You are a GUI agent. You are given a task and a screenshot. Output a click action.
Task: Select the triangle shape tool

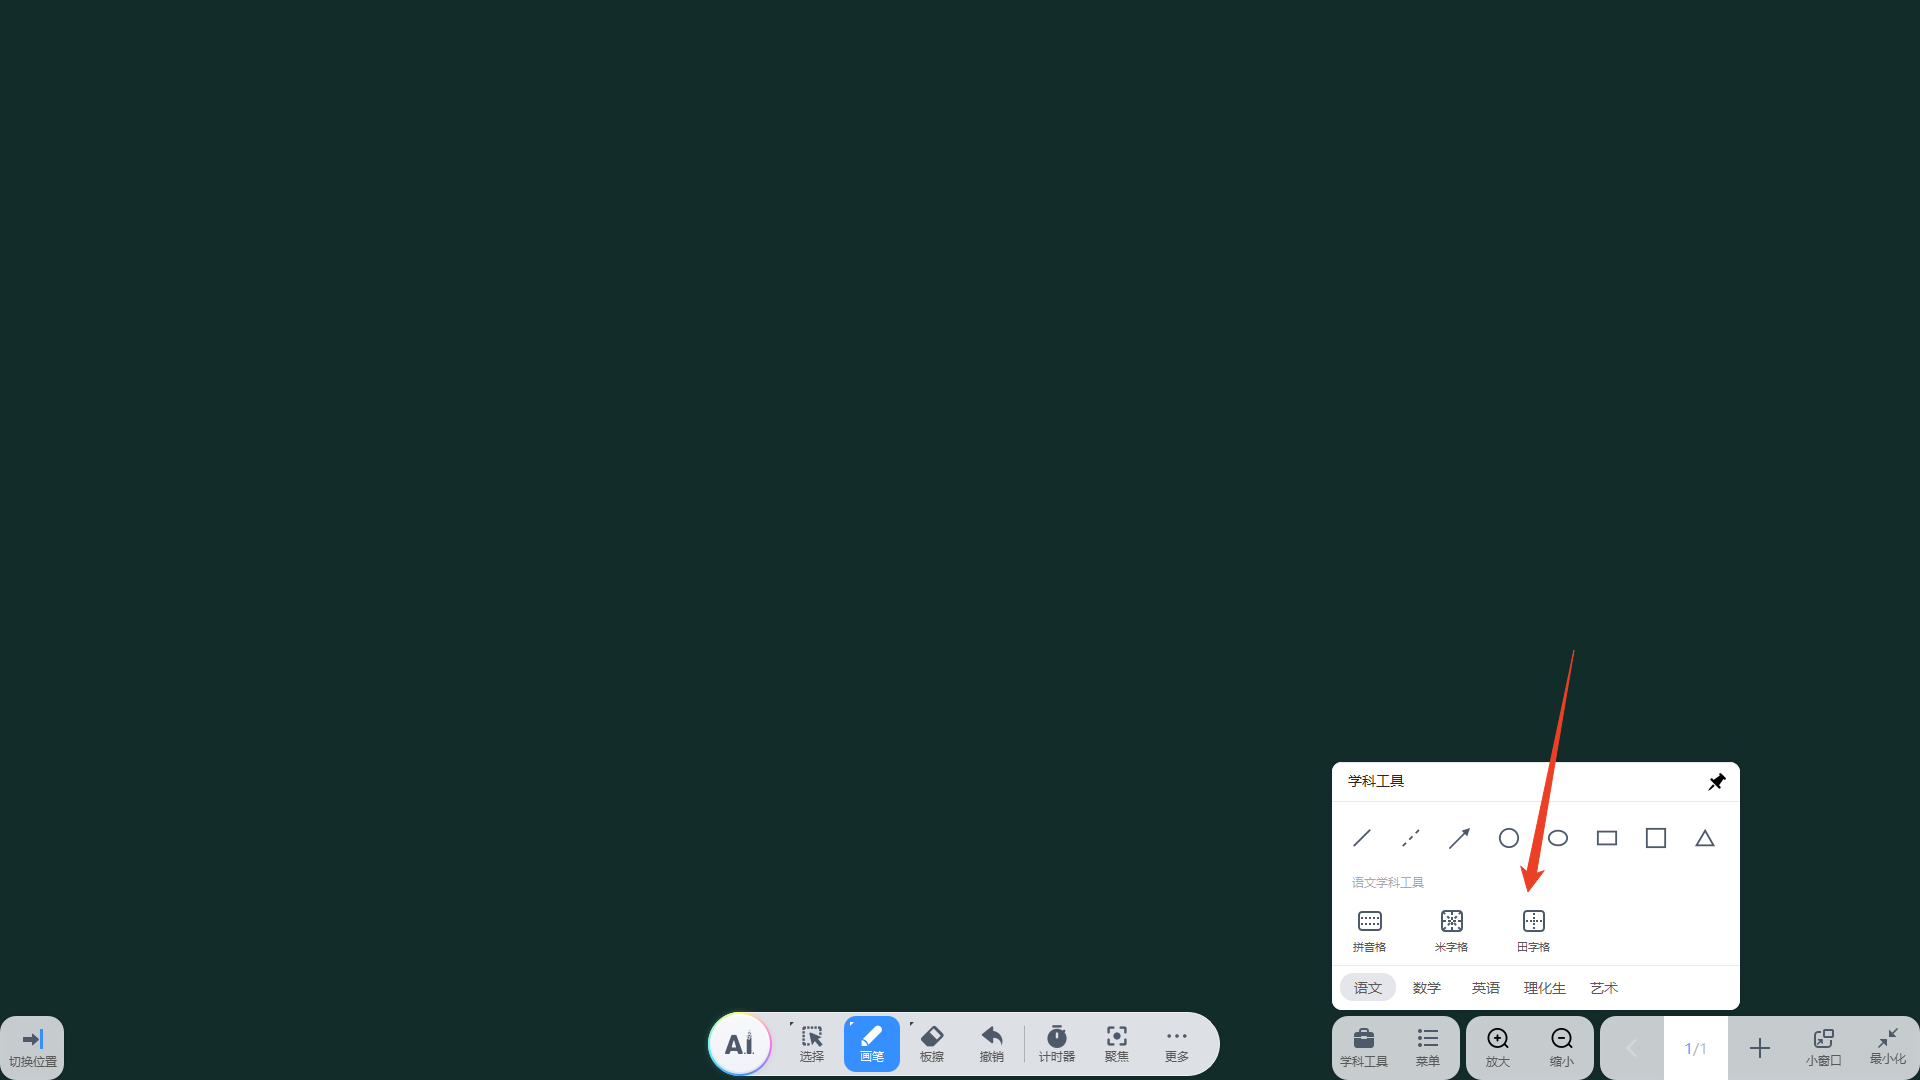(x=1704, y=838)
